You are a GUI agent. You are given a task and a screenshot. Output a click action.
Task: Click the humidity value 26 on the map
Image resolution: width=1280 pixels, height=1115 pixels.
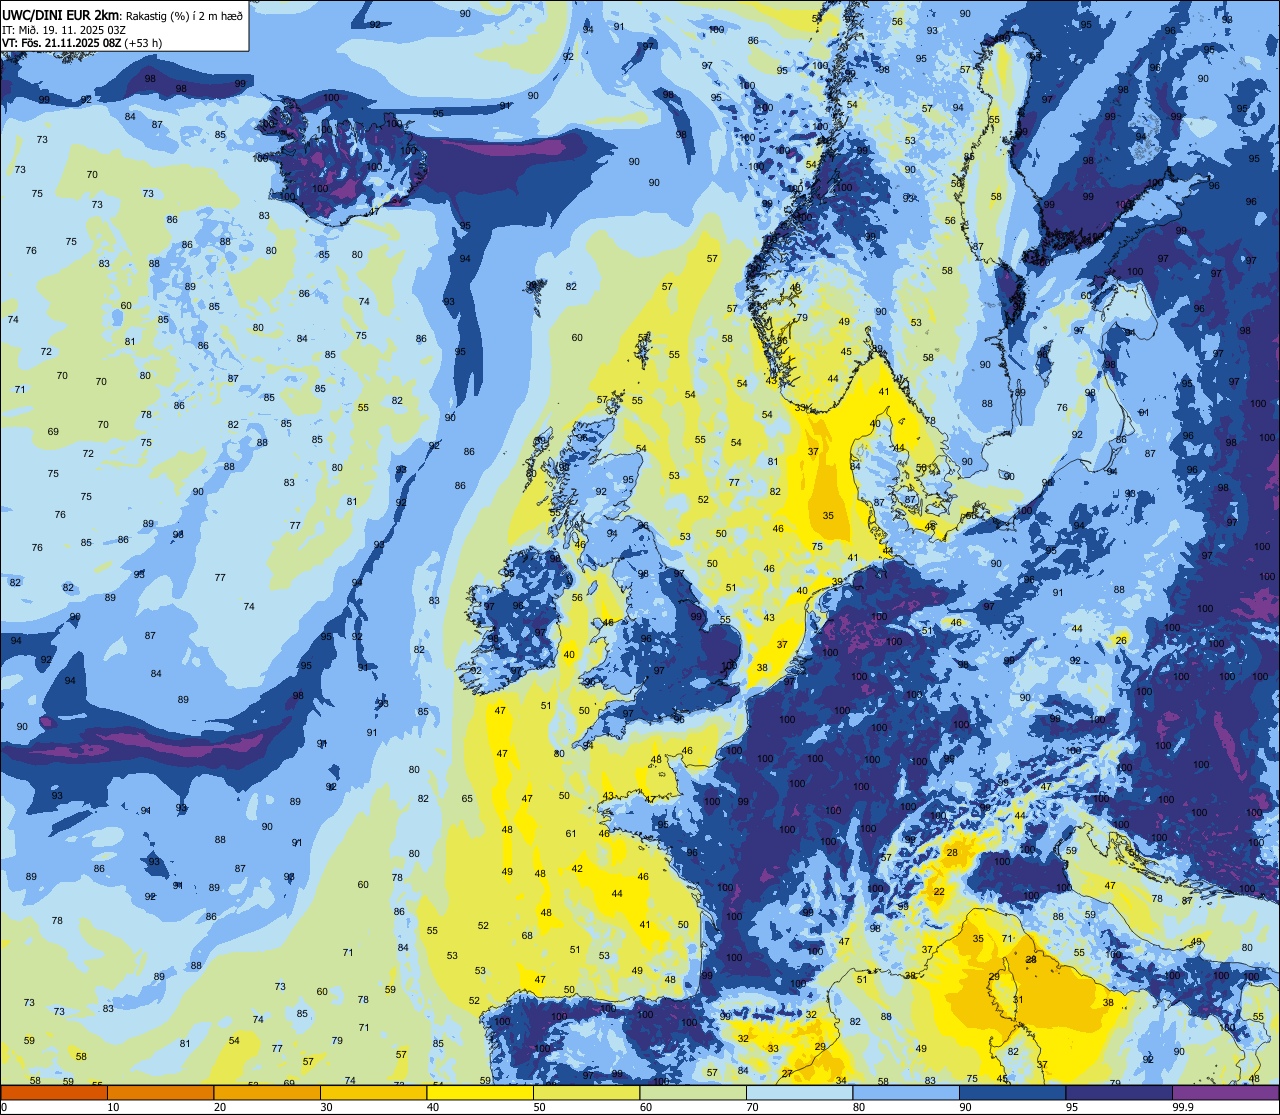pyautogui.click(x=1121, y=641)
